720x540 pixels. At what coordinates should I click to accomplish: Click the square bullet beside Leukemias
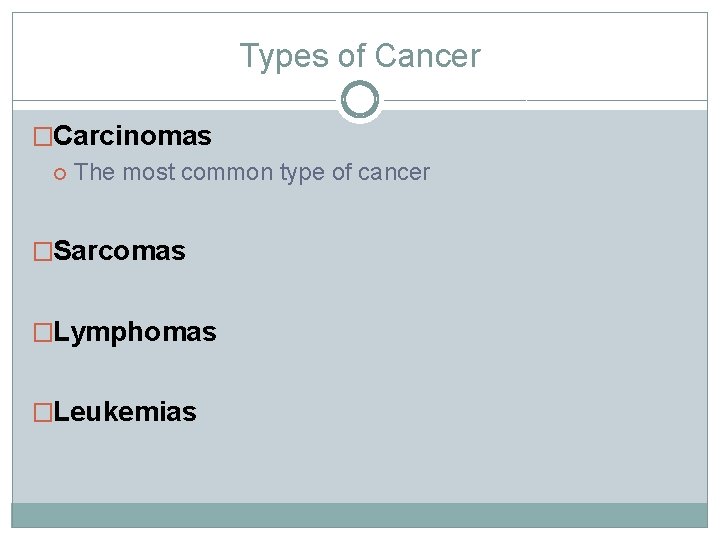(x=43, y=412)
